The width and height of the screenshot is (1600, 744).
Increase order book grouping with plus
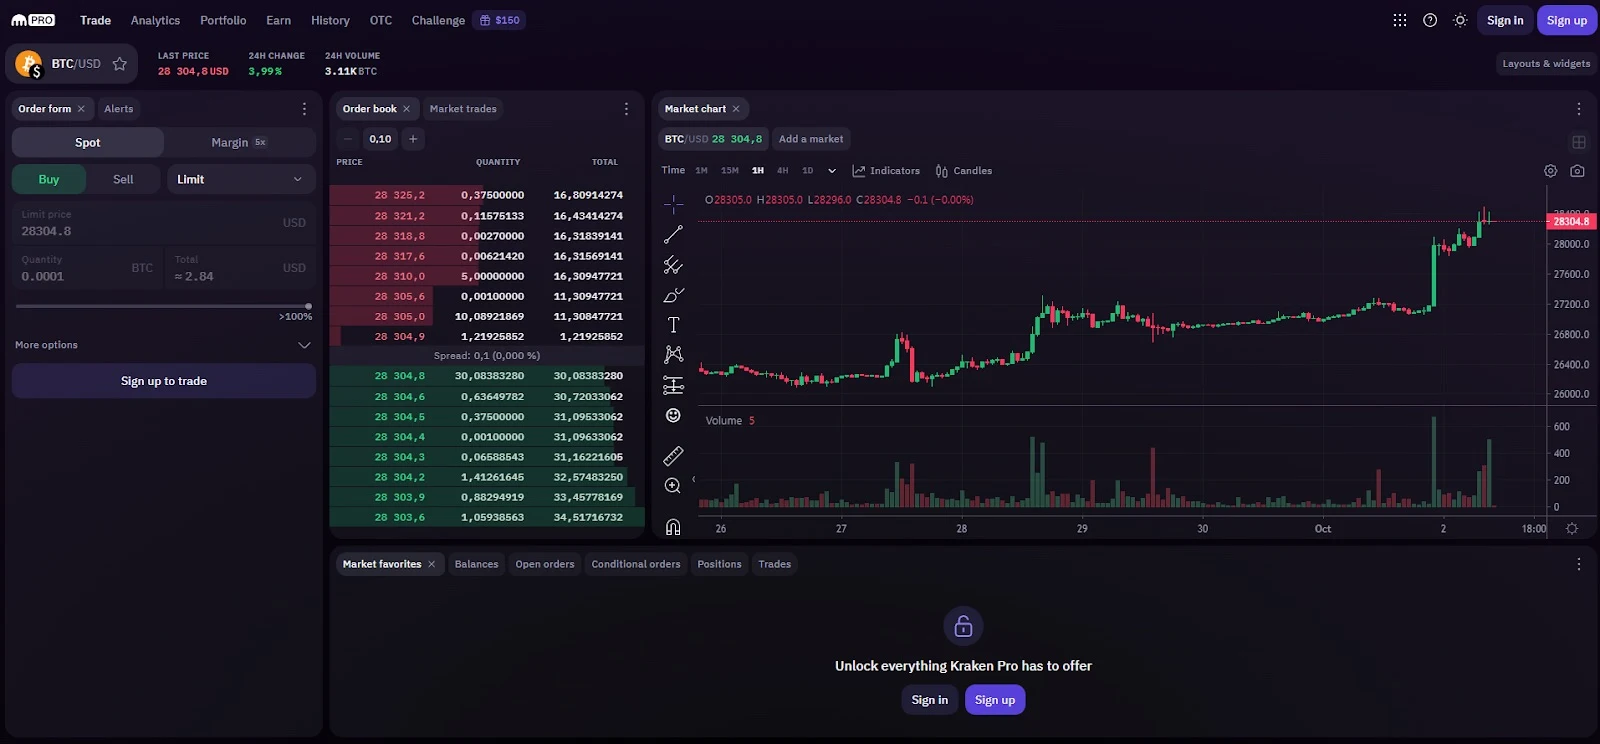[x=413, y=139]
